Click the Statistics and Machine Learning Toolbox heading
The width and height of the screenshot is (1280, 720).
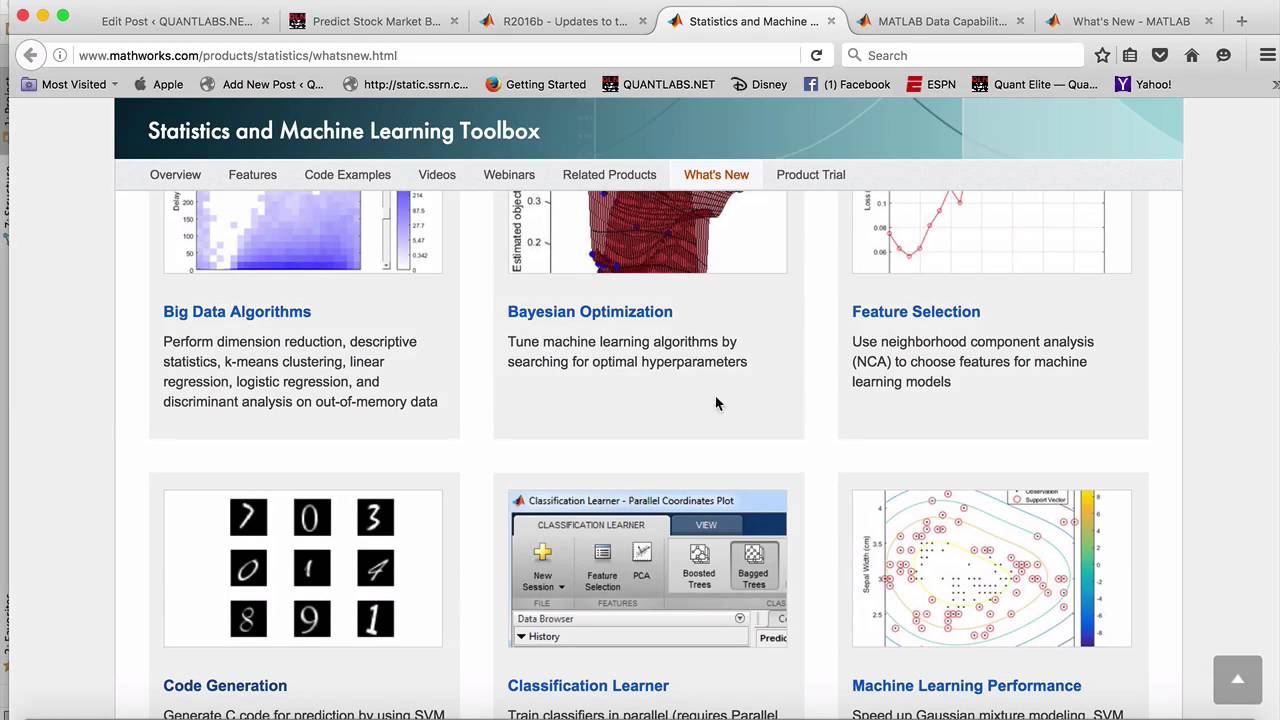click(344, 131)
